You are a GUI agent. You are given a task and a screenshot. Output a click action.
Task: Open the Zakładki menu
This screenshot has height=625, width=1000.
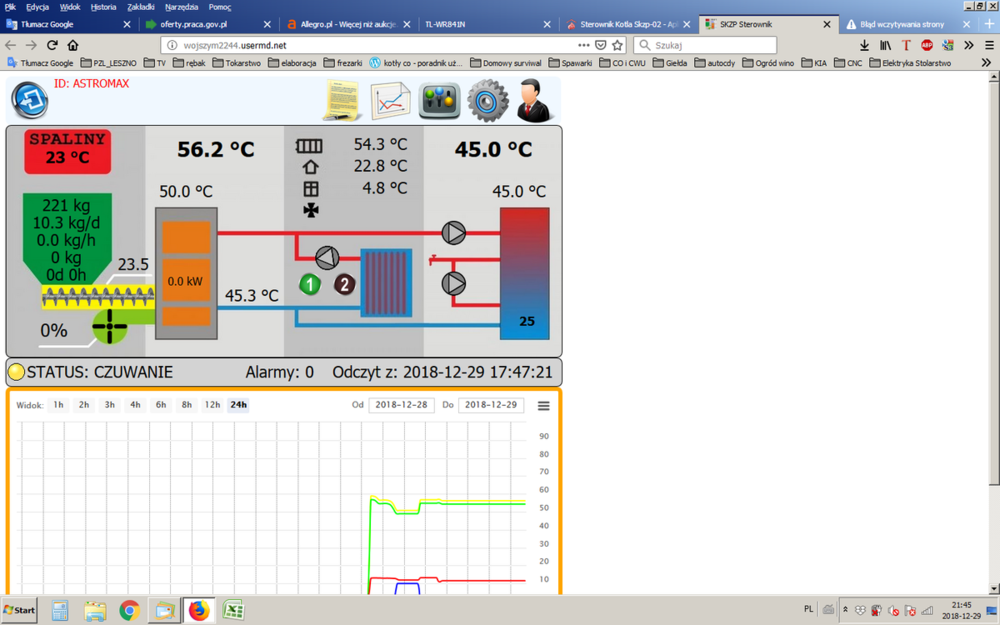[141, 7]
